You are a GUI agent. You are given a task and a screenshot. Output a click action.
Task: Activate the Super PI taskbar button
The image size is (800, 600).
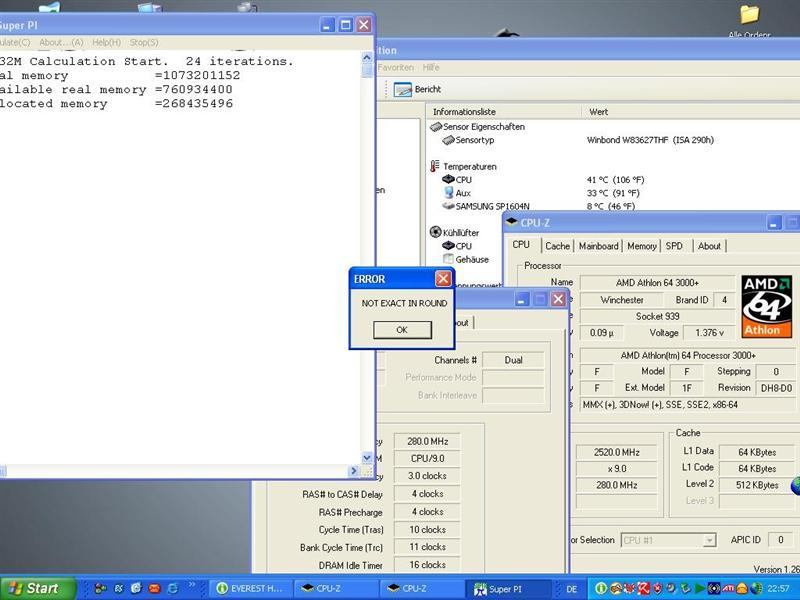509,589
